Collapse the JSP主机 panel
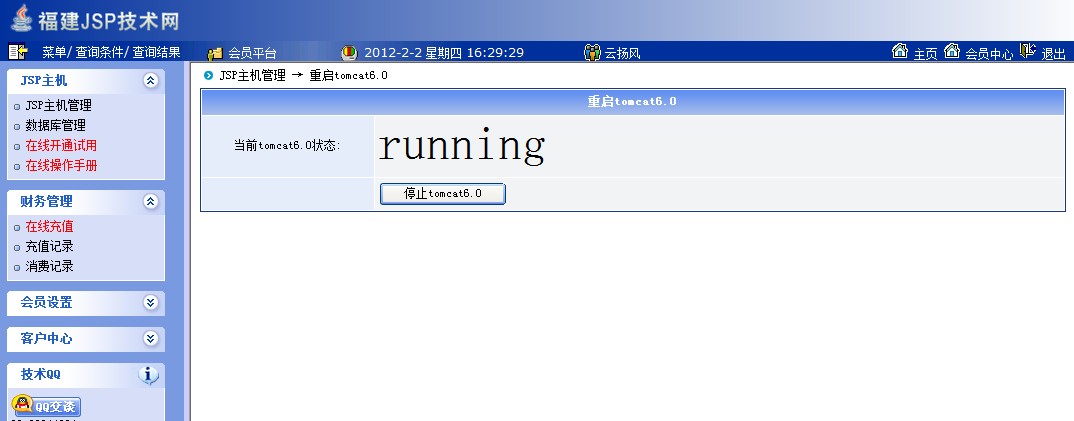Viewport: 1074px width, 421px height. click(x=150, y=81)
